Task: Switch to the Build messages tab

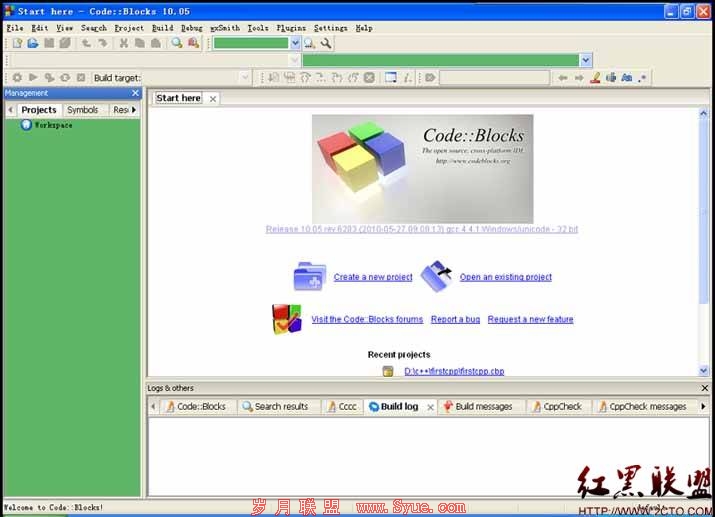Action: [478, 406]
